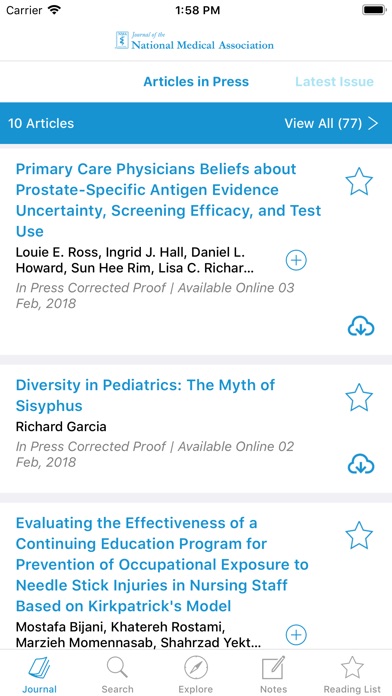This screenshot has height=696, width=392.
Task: Download the Diversity in Pediatrics article
Action: [x=360, y=464]
